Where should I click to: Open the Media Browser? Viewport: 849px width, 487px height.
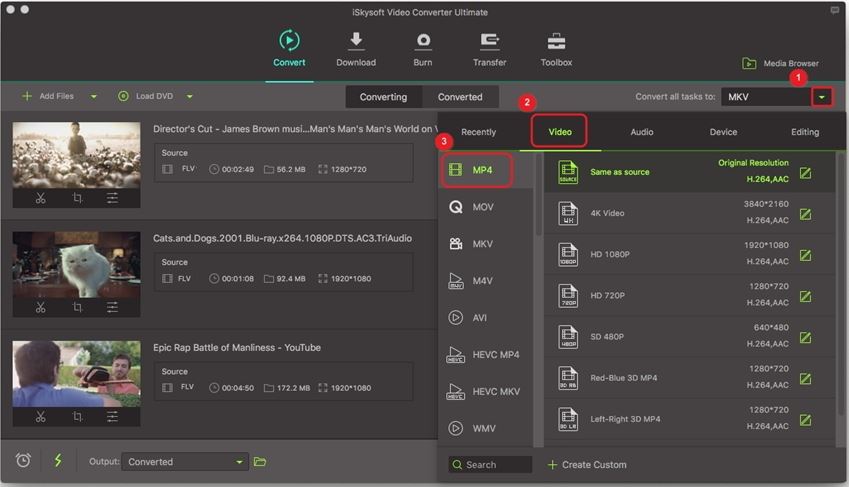click(780, 63)
